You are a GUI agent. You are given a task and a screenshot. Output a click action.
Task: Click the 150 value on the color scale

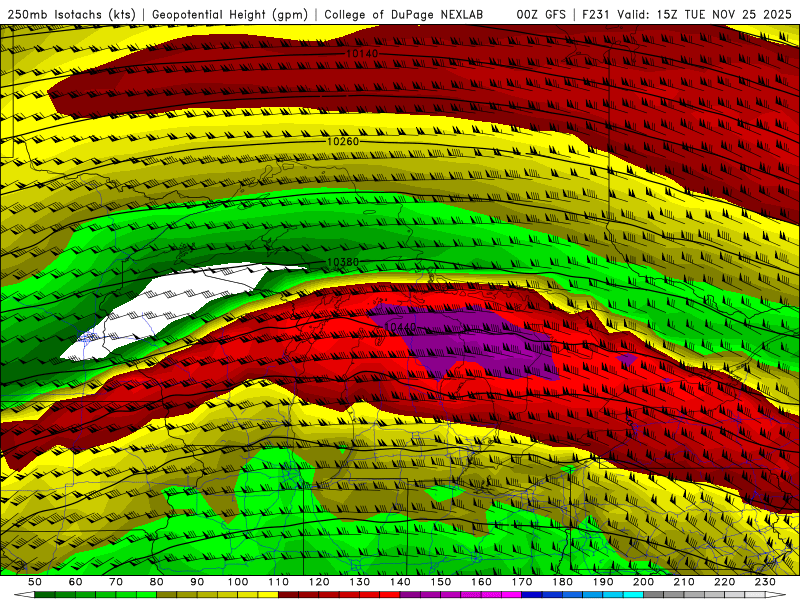click(x=440, y=582)
